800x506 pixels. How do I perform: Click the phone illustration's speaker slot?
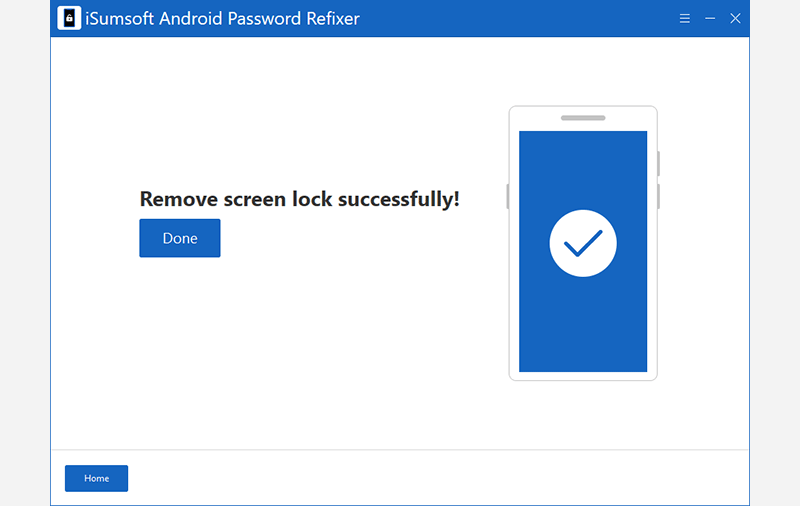pyautogui.click(x=583, y=118)
